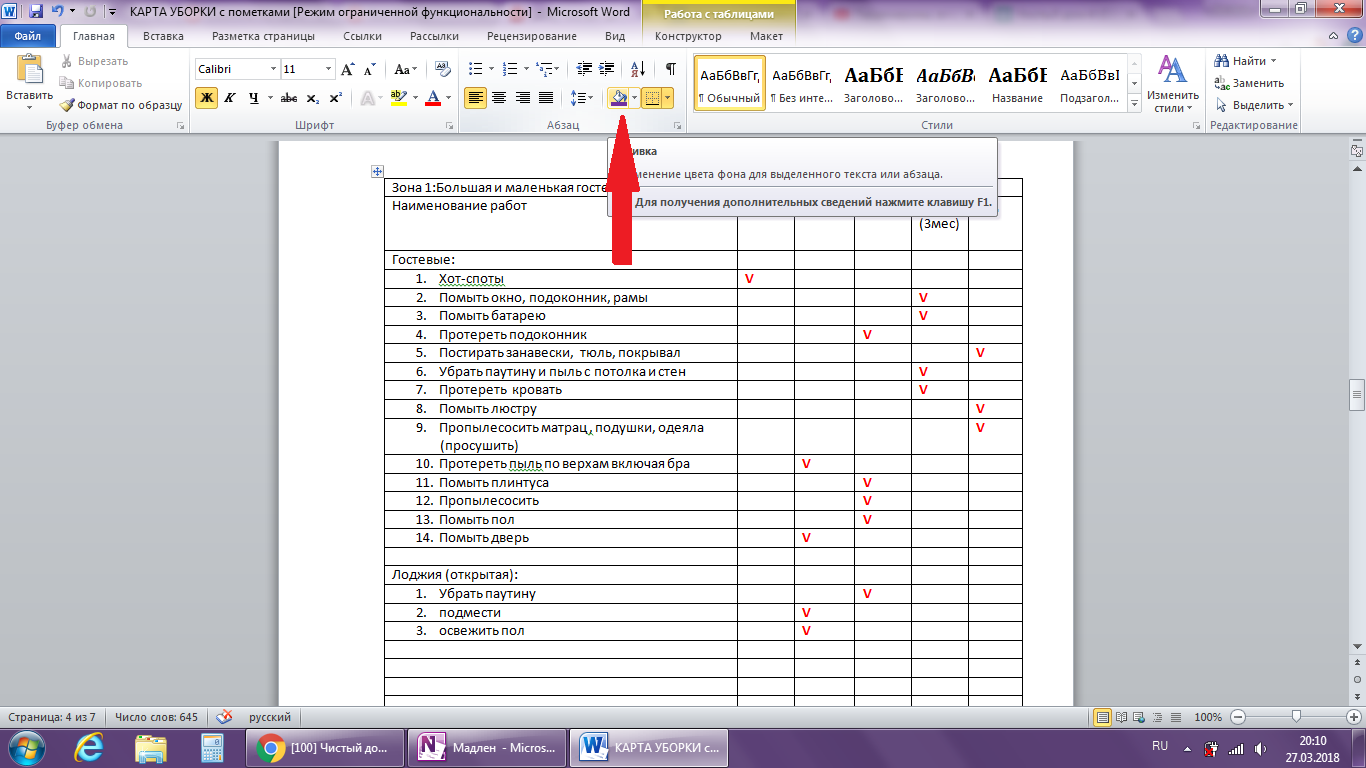1366x768 pixels.
Task: Increase font size with the grow-font icon
Action: point(347,69)
